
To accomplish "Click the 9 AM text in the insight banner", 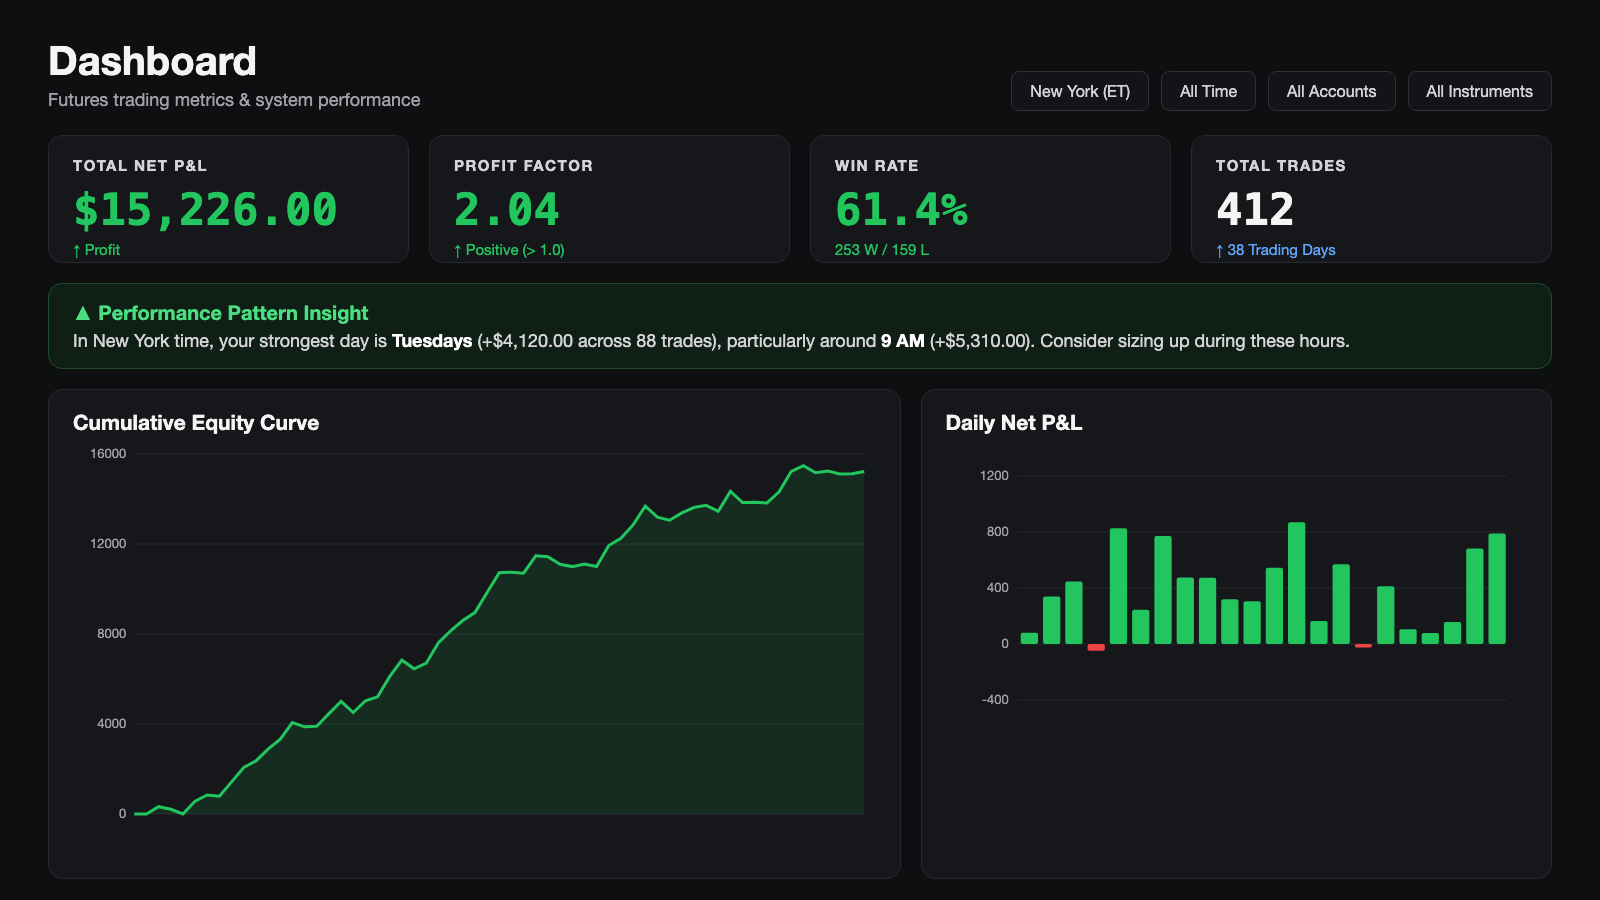I will click(x=903, y=341).
